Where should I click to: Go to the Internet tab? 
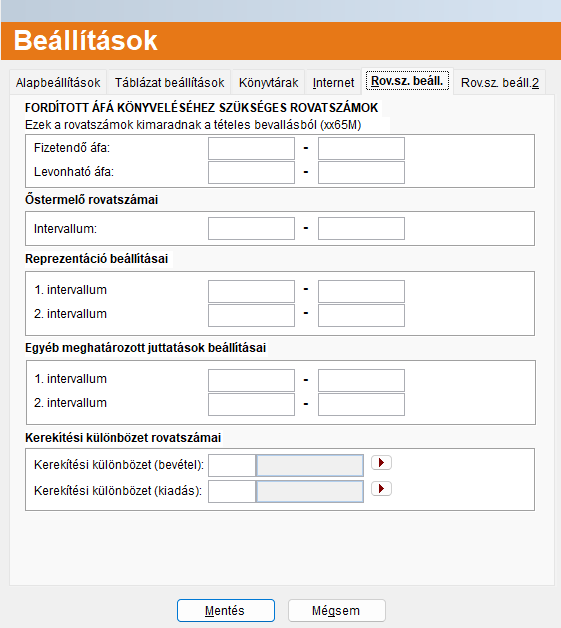click(x=333, y=83)
